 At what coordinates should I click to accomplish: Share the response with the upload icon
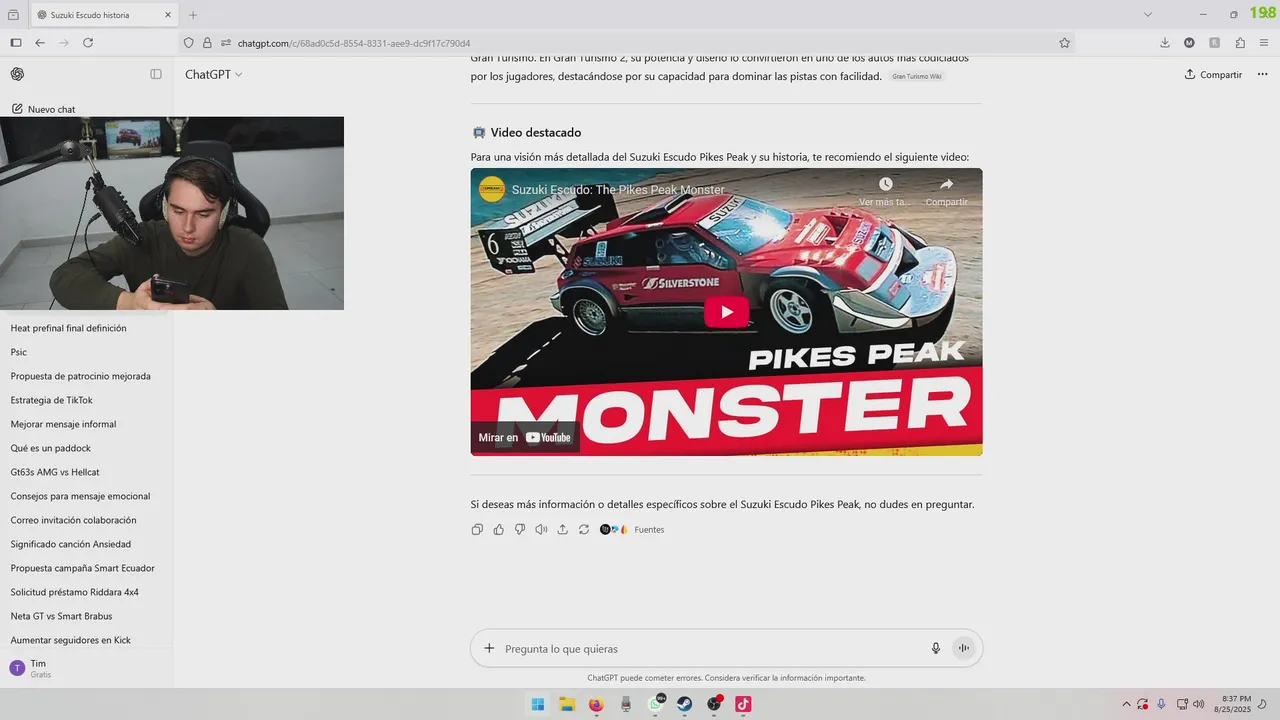pos(562,530)
